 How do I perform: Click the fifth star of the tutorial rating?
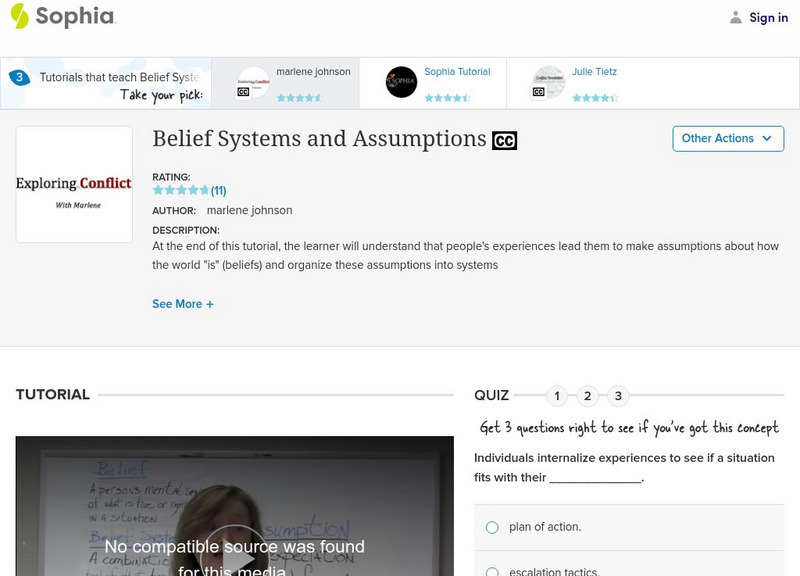tap(204, 189)
